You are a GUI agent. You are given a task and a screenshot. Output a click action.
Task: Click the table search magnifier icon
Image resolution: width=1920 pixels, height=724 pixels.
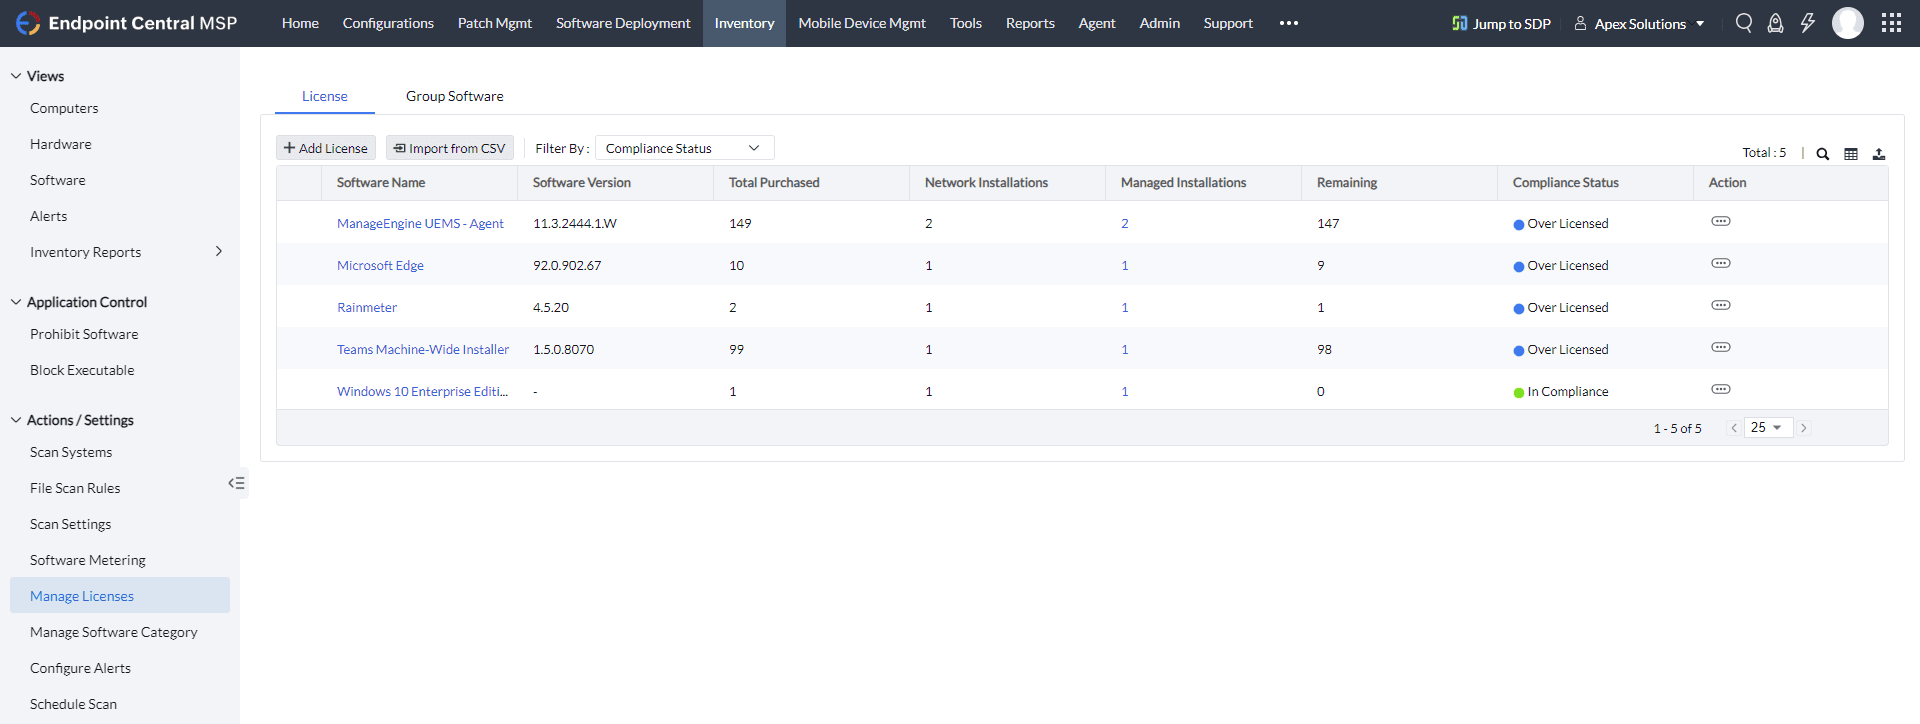pos(1823,154)
